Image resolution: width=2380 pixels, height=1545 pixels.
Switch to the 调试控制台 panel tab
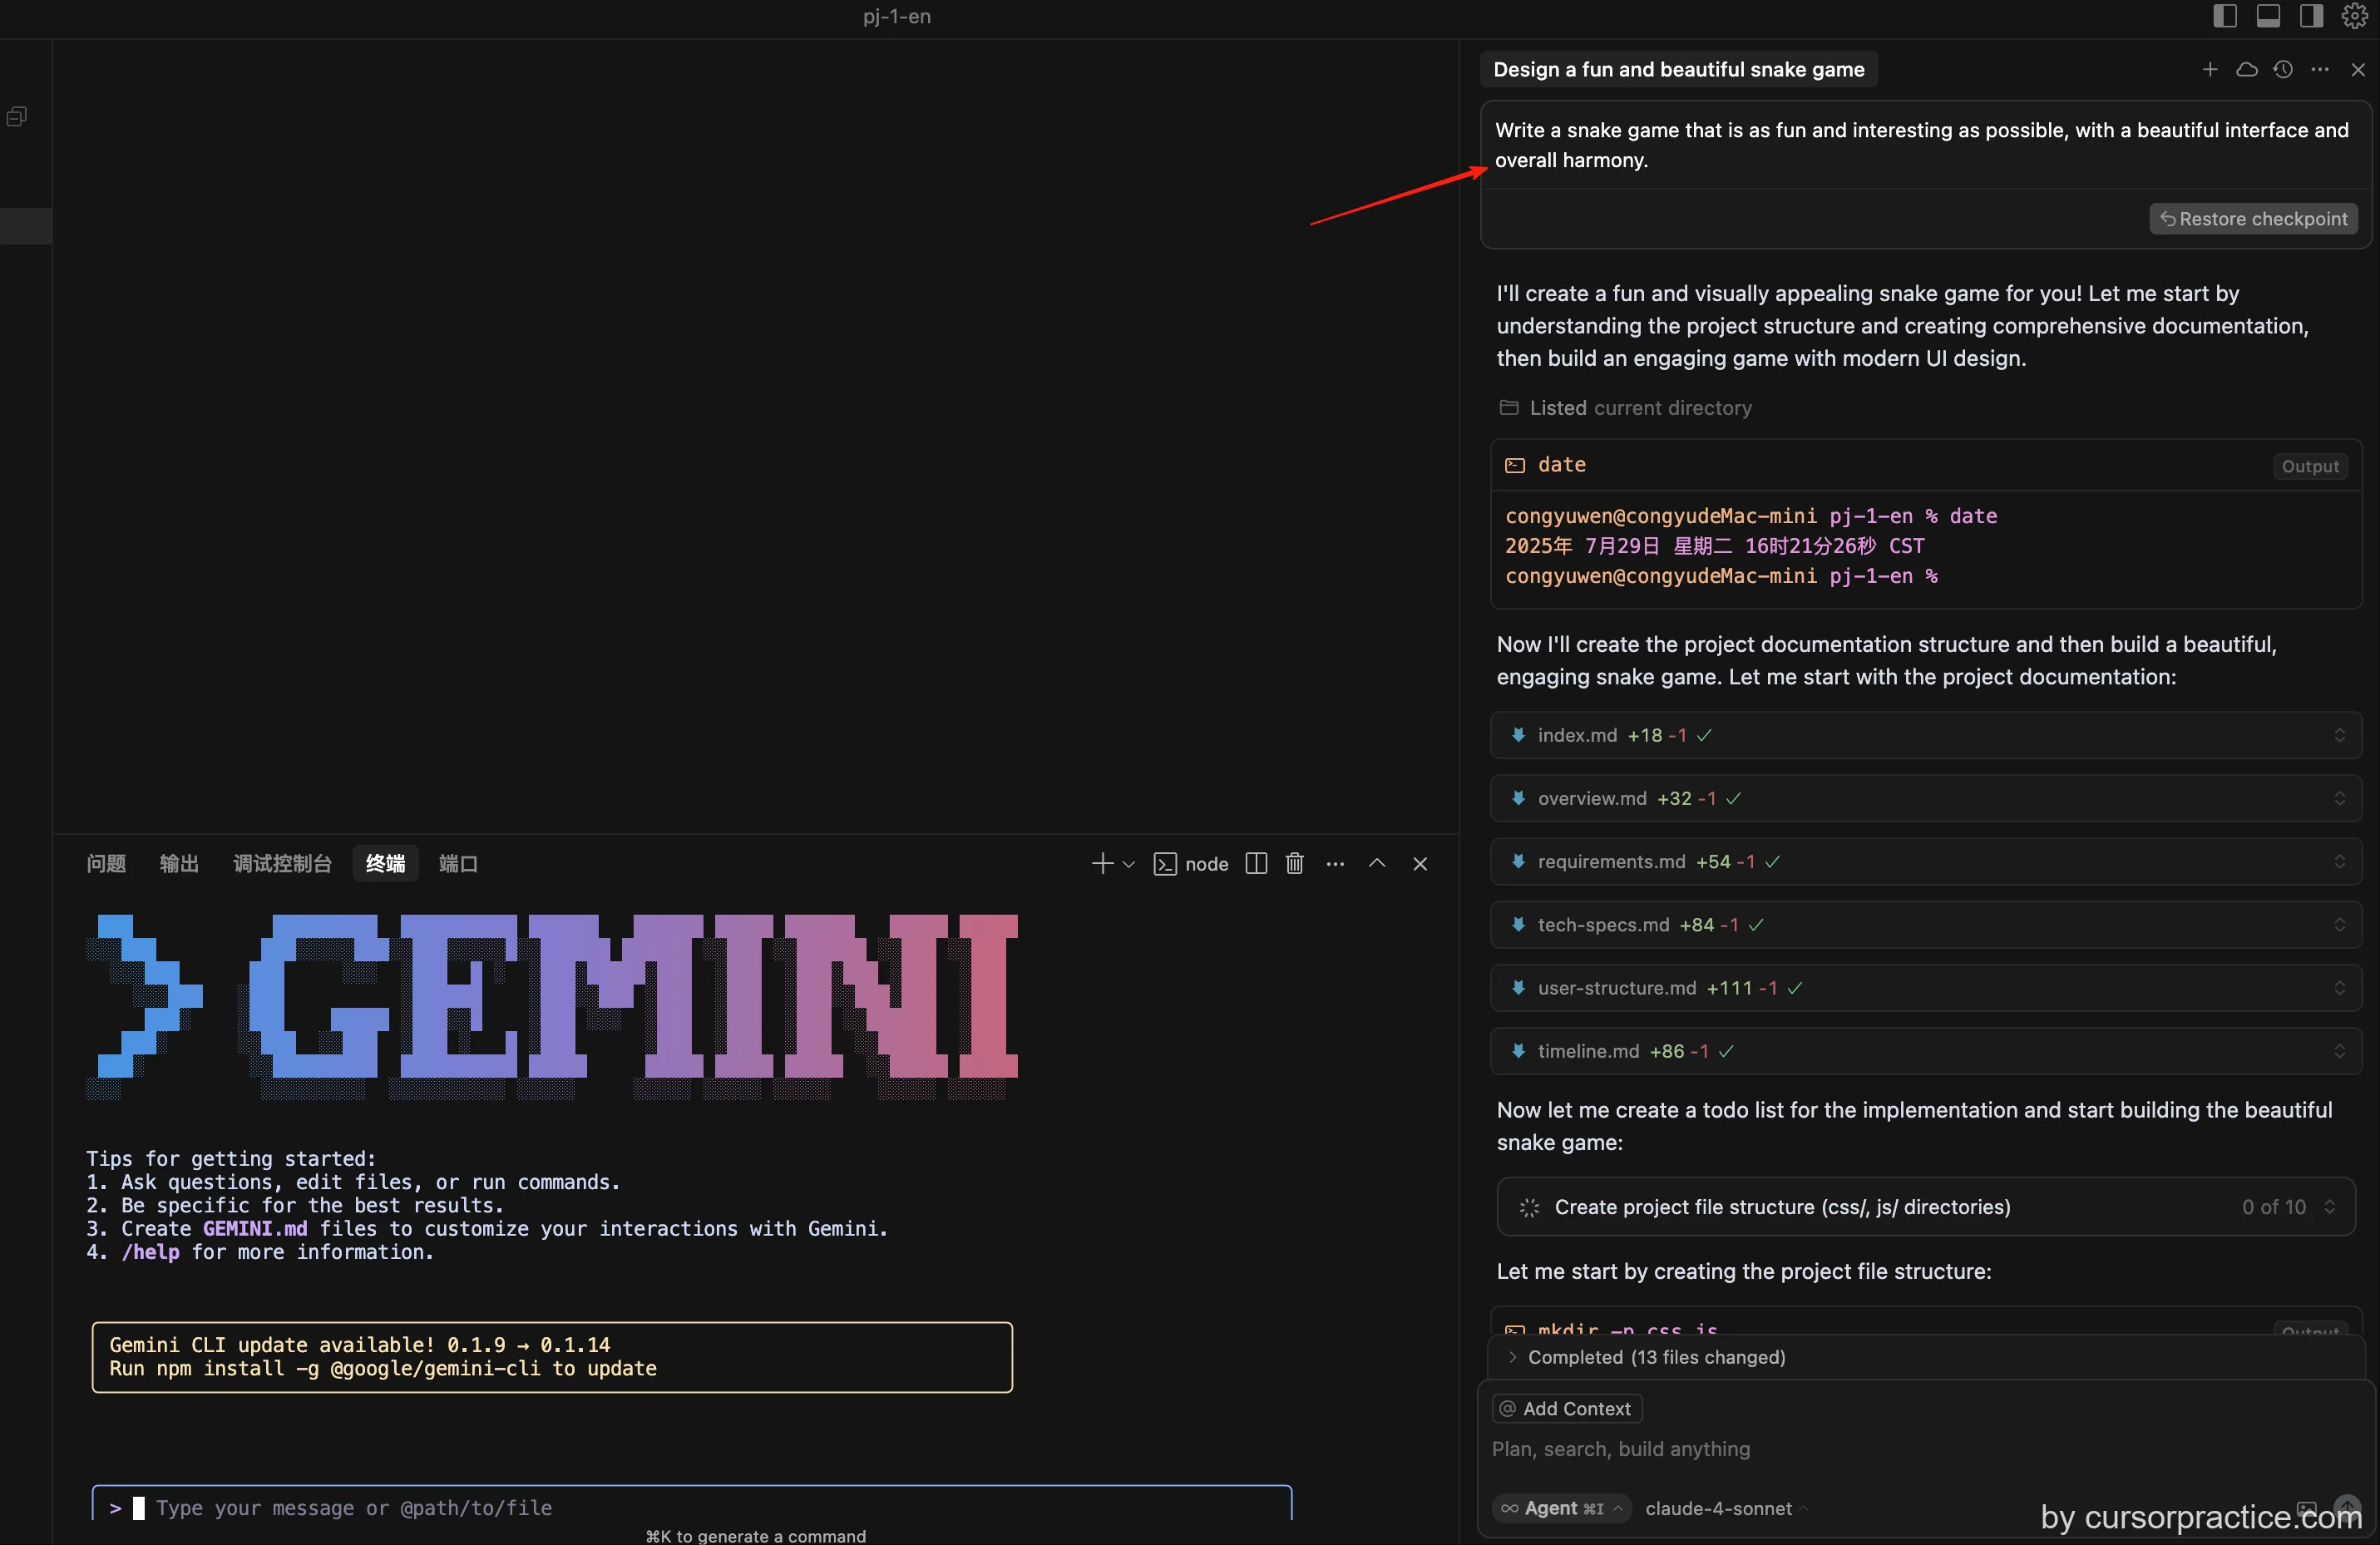(282, 863)
